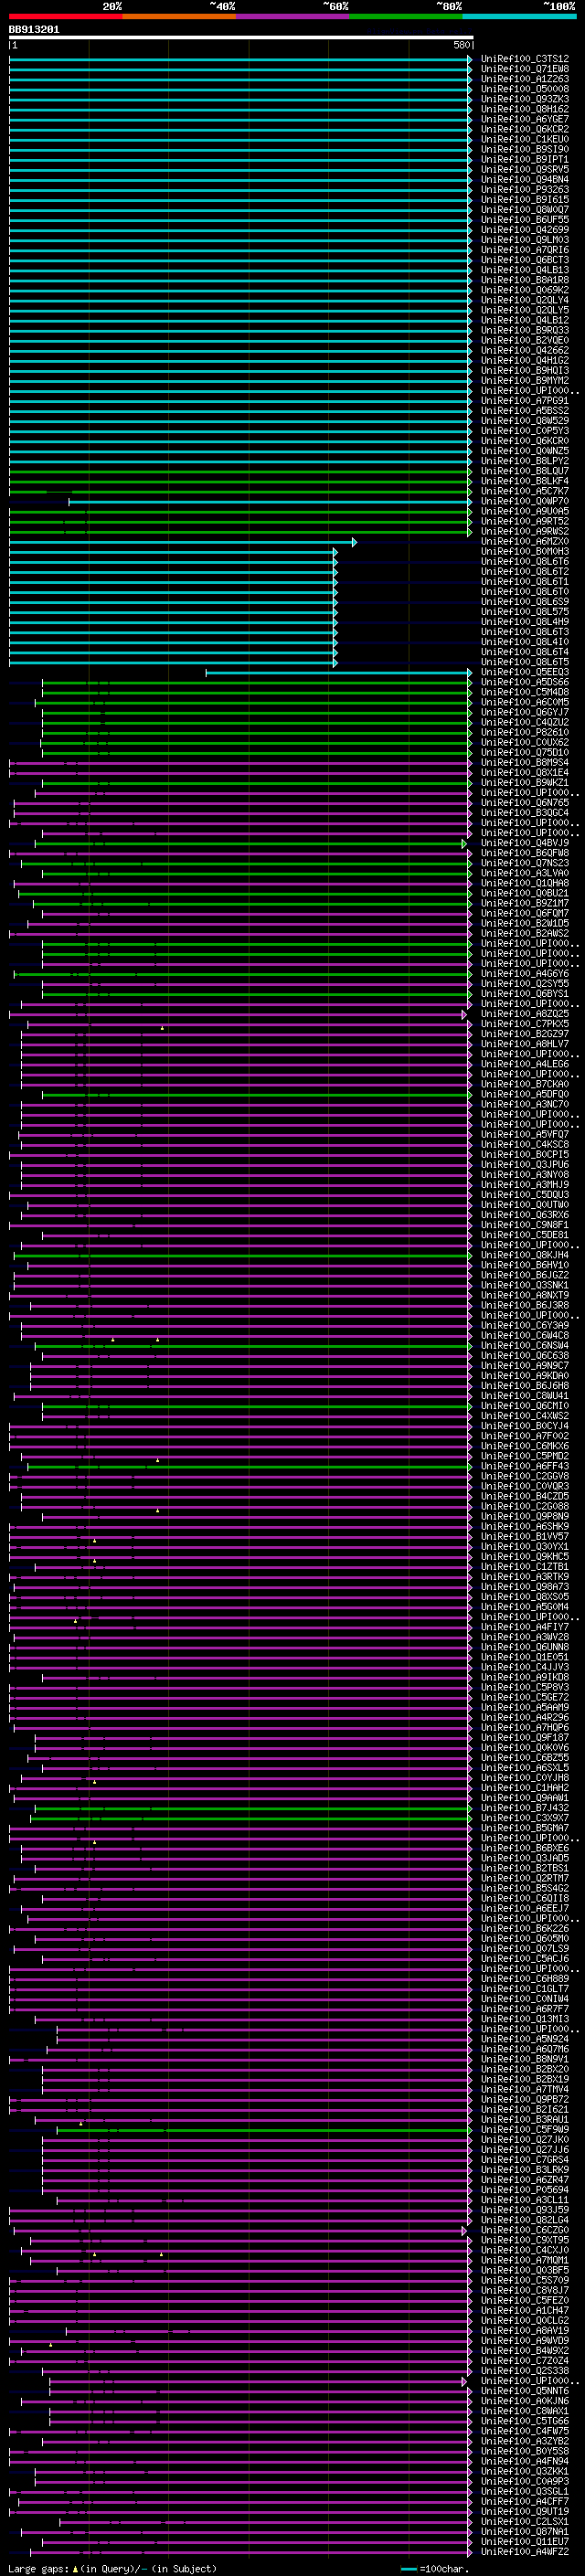The width and height of the screenshot is (585, 2576).
Task: Select the UniRef100_B9IPT1 label
Action: pyautogui.click(x=525, y=159)
